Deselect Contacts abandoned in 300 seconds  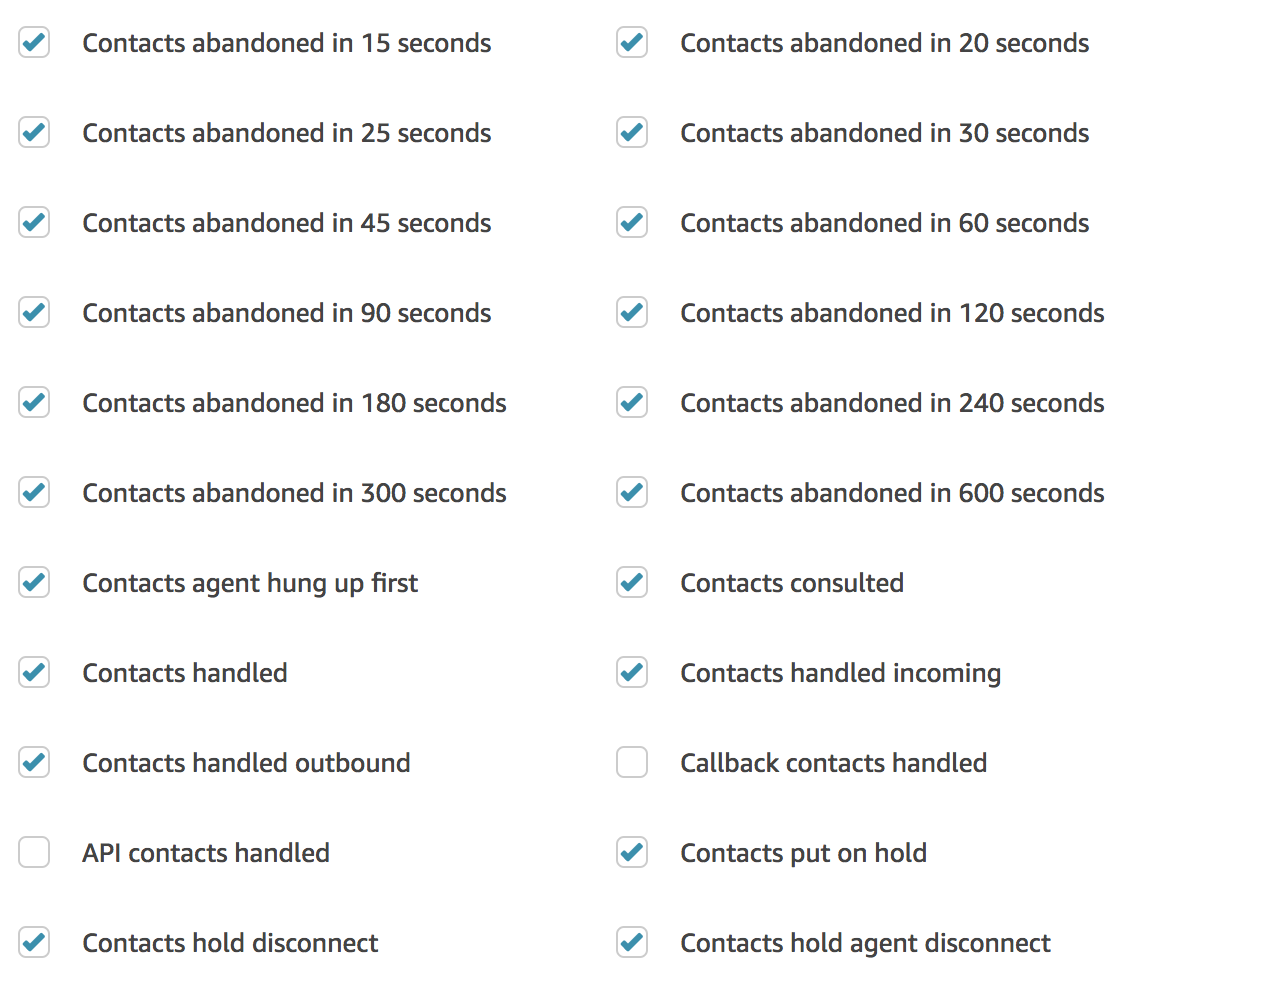(x=34, y=492)
